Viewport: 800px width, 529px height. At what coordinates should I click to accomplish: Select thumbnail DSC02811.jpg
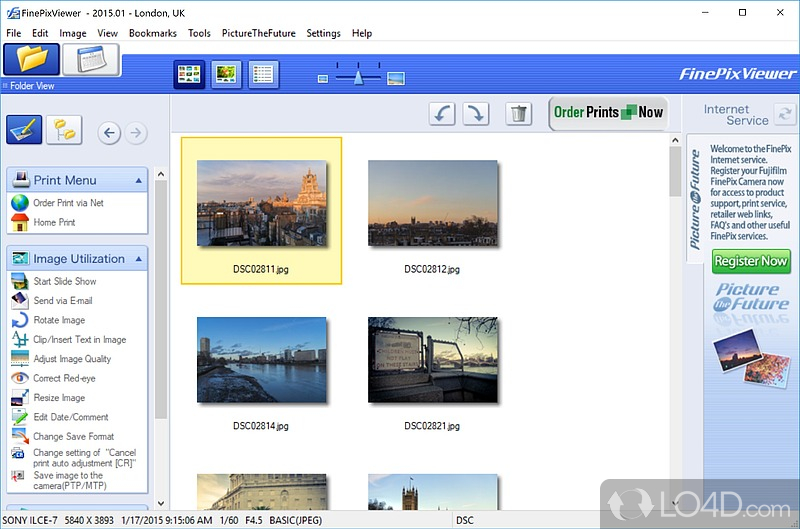261,210
